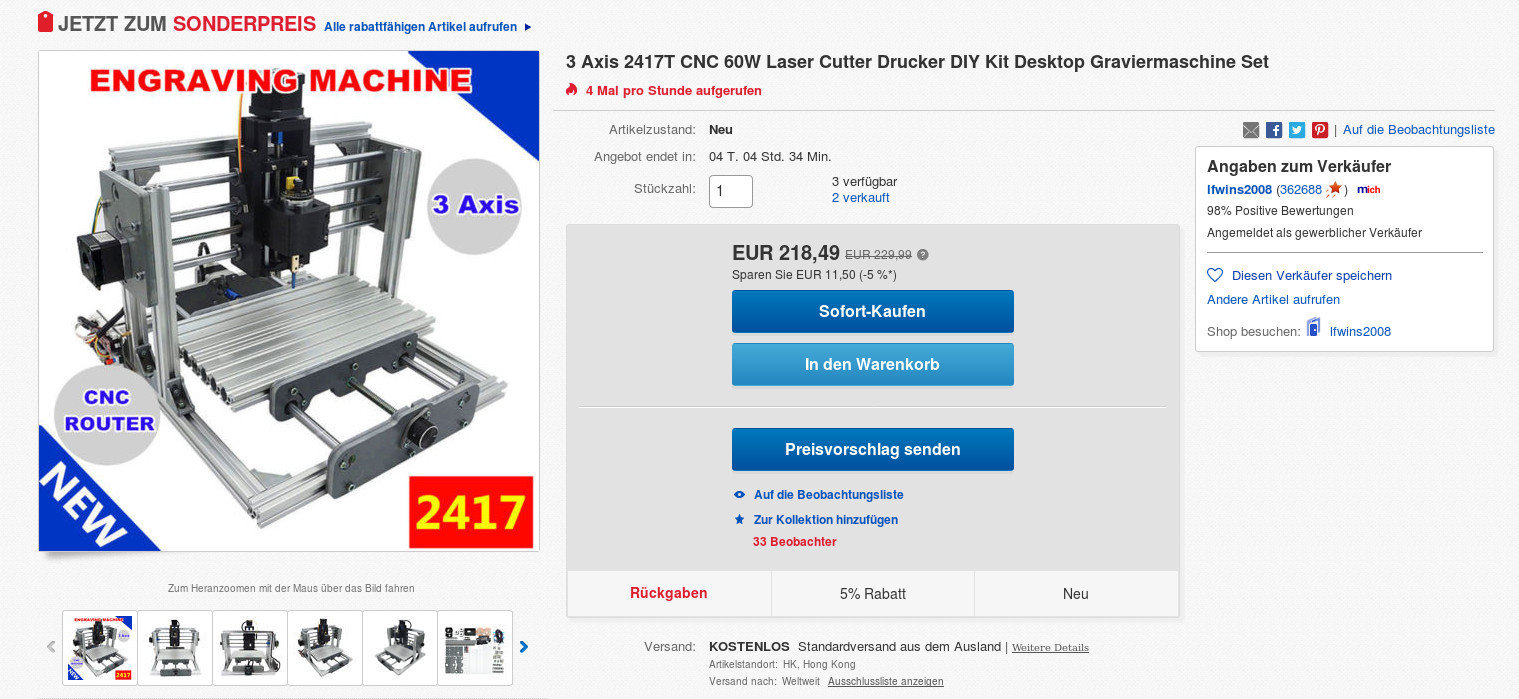1519x699 pixels.
Task: Share listing on Facebook icon
Action: [x=1274, y=130]
